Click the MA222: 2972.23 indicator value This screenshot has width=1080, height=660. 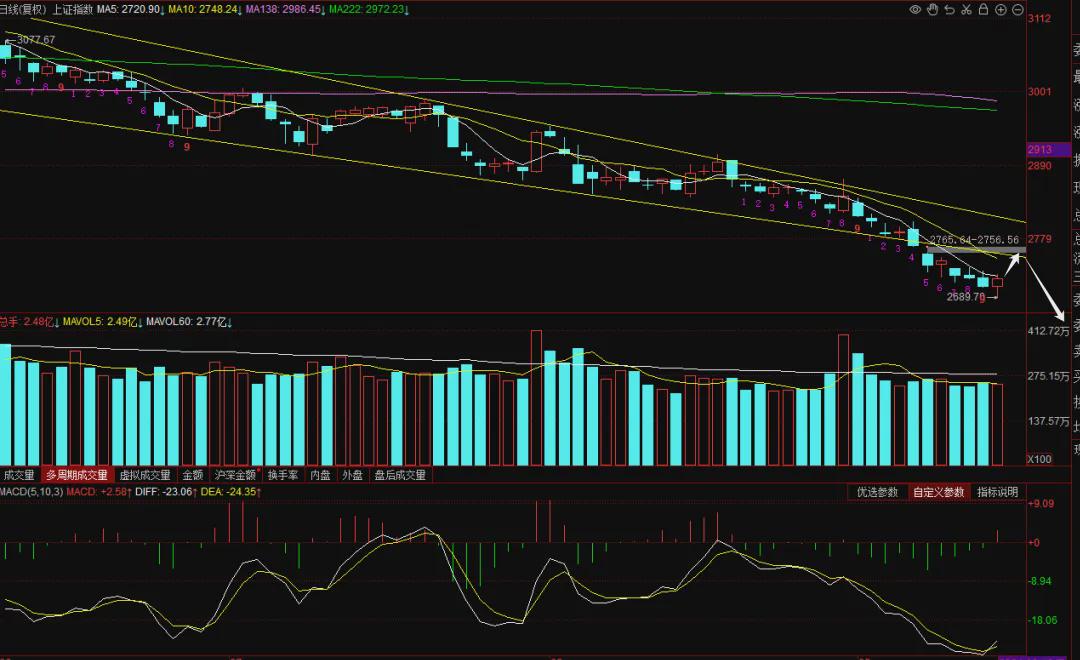(368, 10)
